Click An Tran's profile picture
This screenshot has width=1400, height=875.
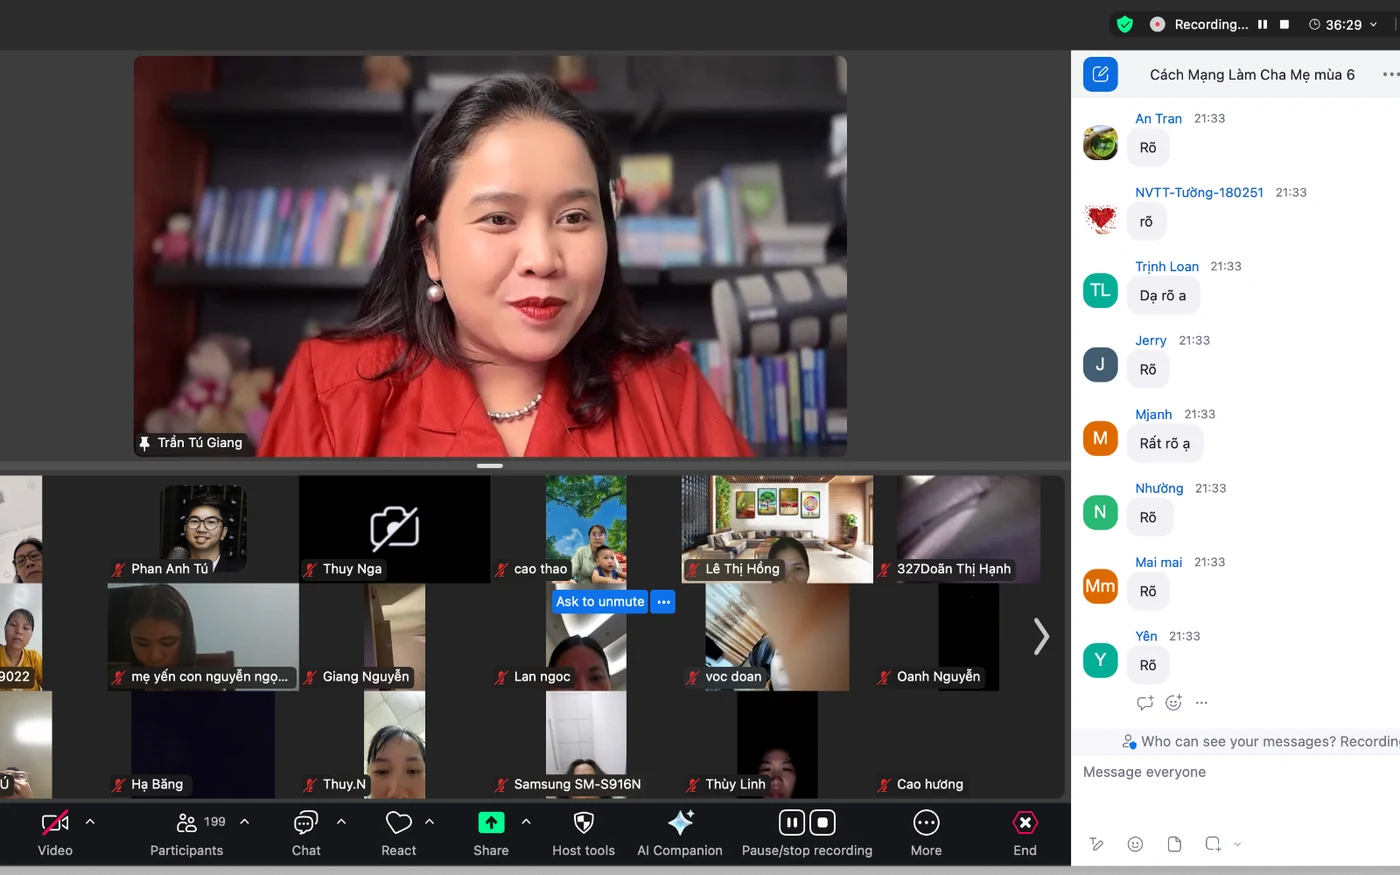point(1100,143)
